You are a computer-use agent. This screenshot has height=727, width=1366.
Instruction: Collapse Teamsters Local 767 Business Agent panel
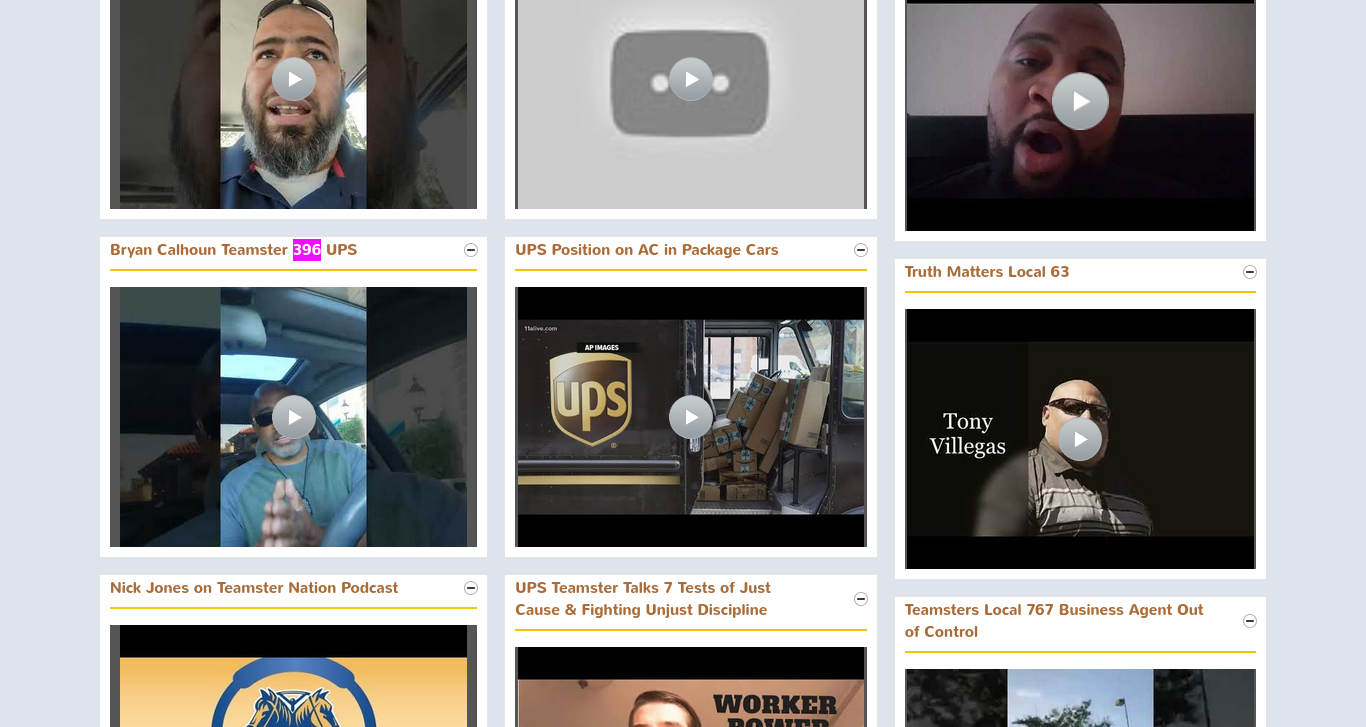1250,621
